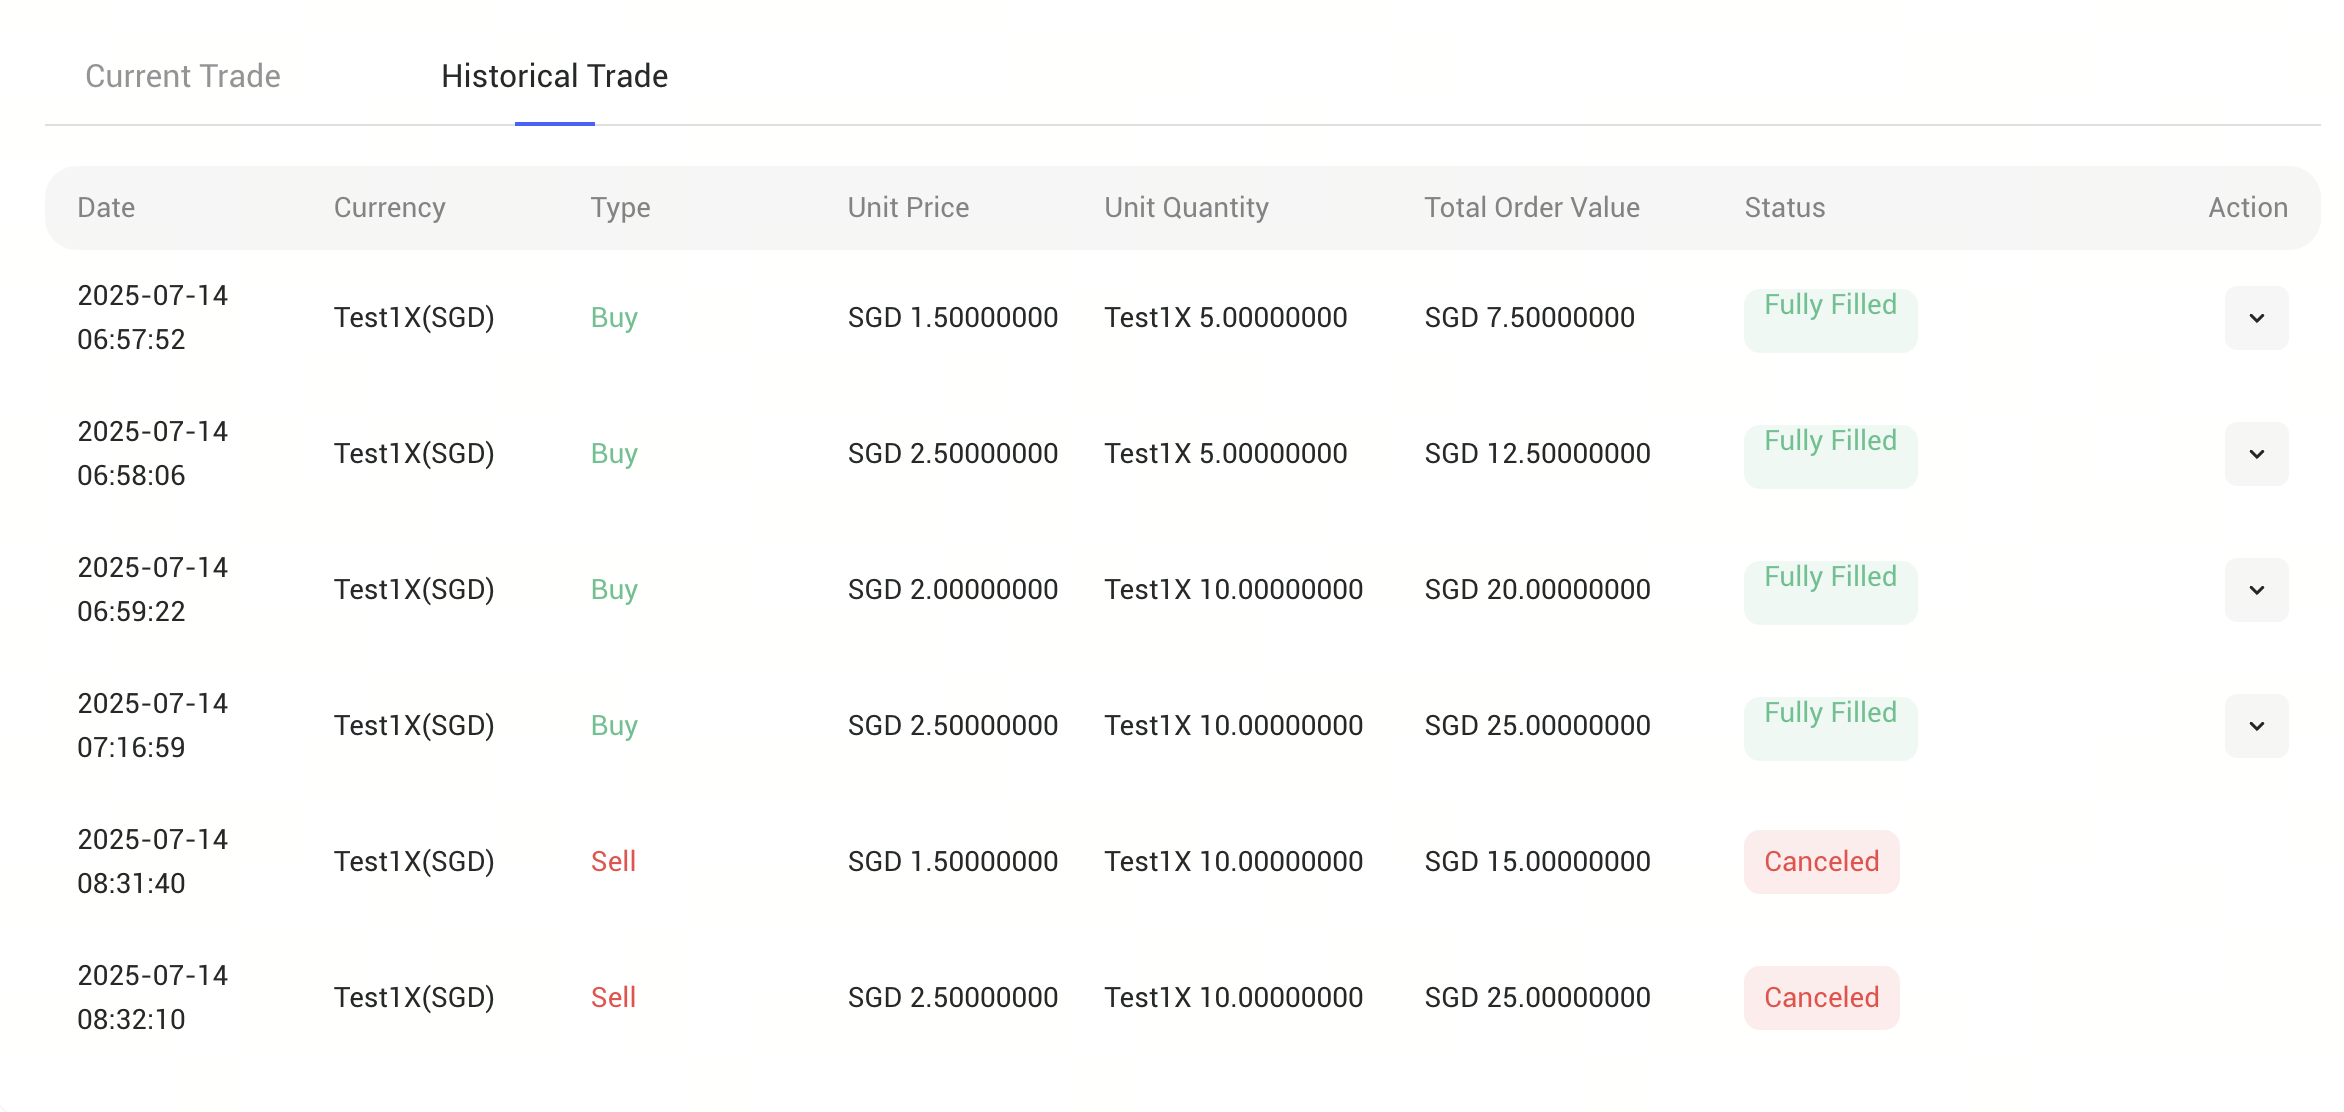Expand the 07:16:59 trade action arrow
2344x1112 pixels.
tap(2256, 726)
